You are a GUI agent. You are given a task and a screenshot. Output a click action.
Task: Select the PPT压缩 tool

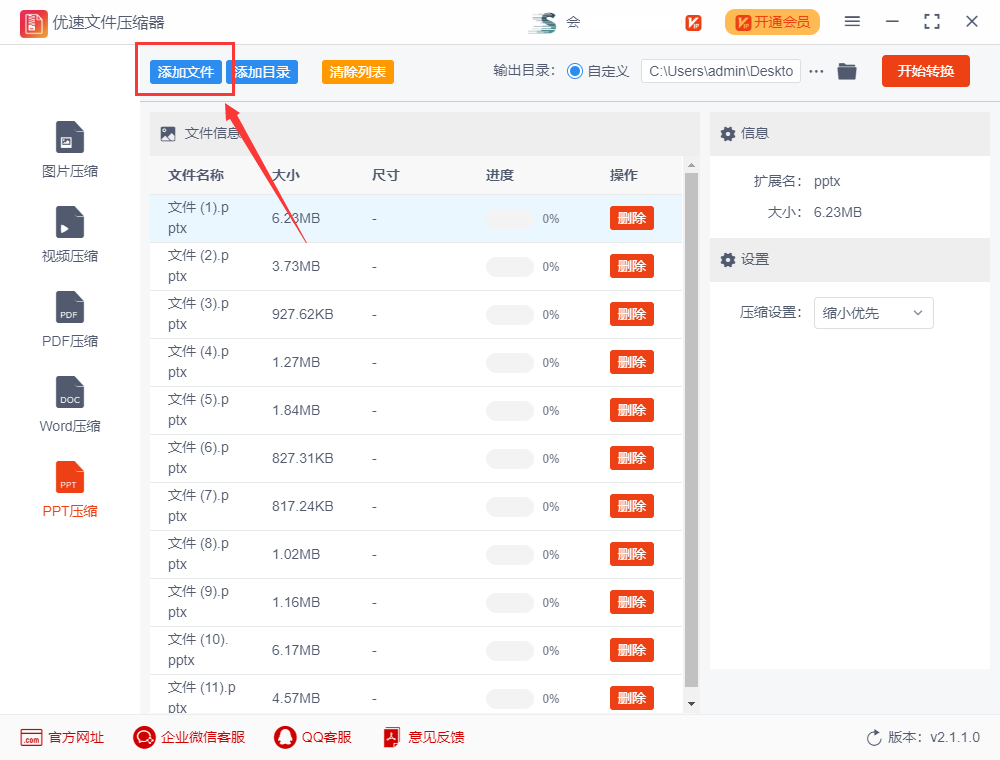[x=70, y=489]
